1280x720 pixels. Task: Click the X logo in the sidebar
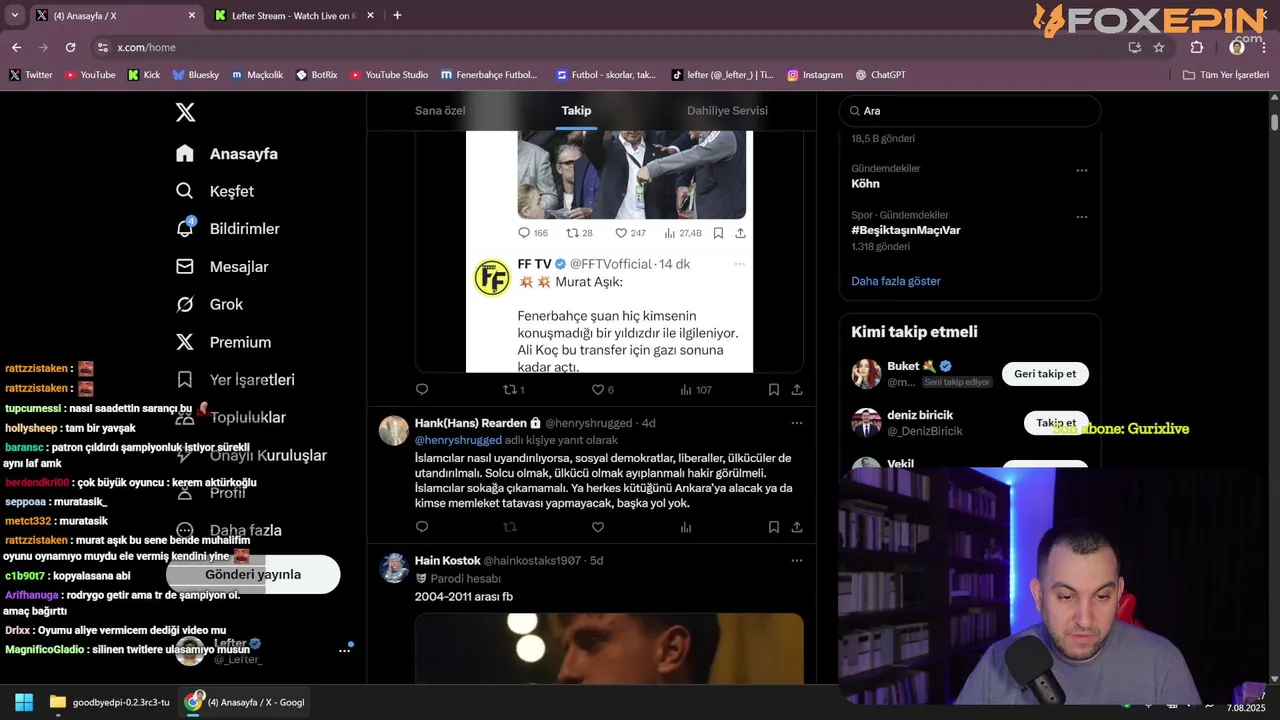pyautogui.click(x=185, y=112)
